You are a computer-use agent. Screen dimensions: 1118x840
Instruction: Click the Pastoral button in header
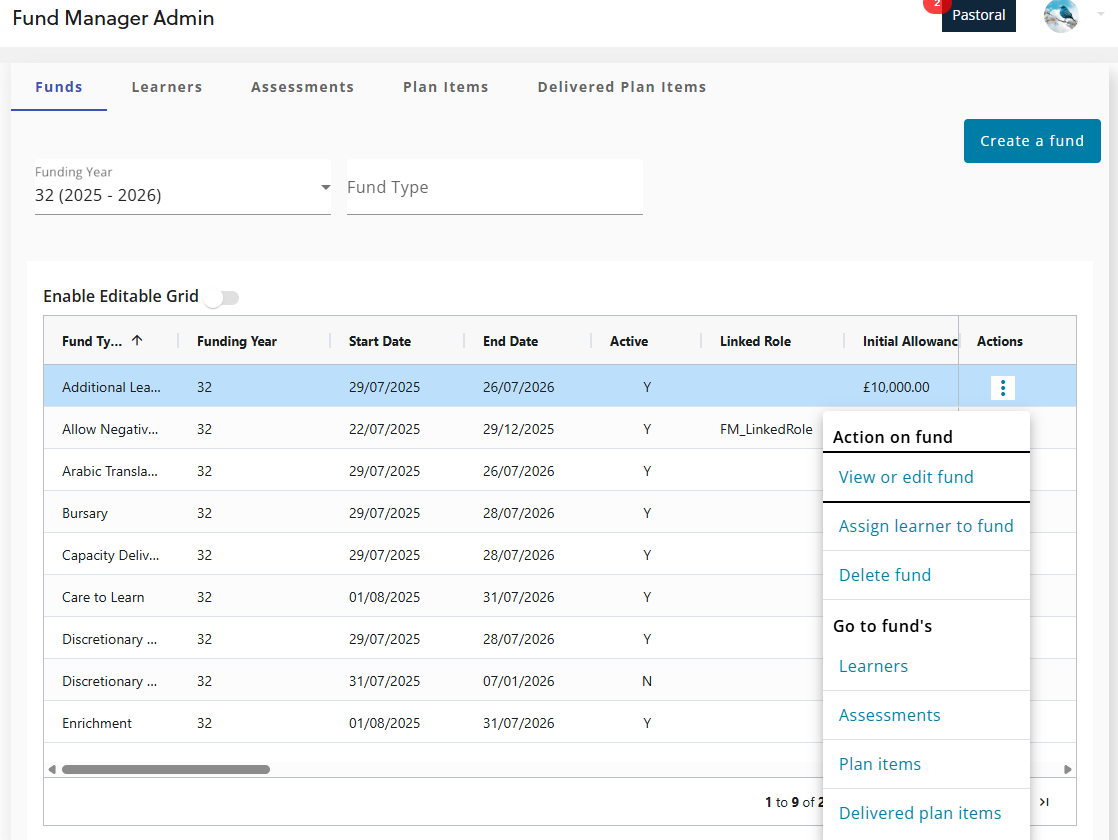click(x=978, y=16)
